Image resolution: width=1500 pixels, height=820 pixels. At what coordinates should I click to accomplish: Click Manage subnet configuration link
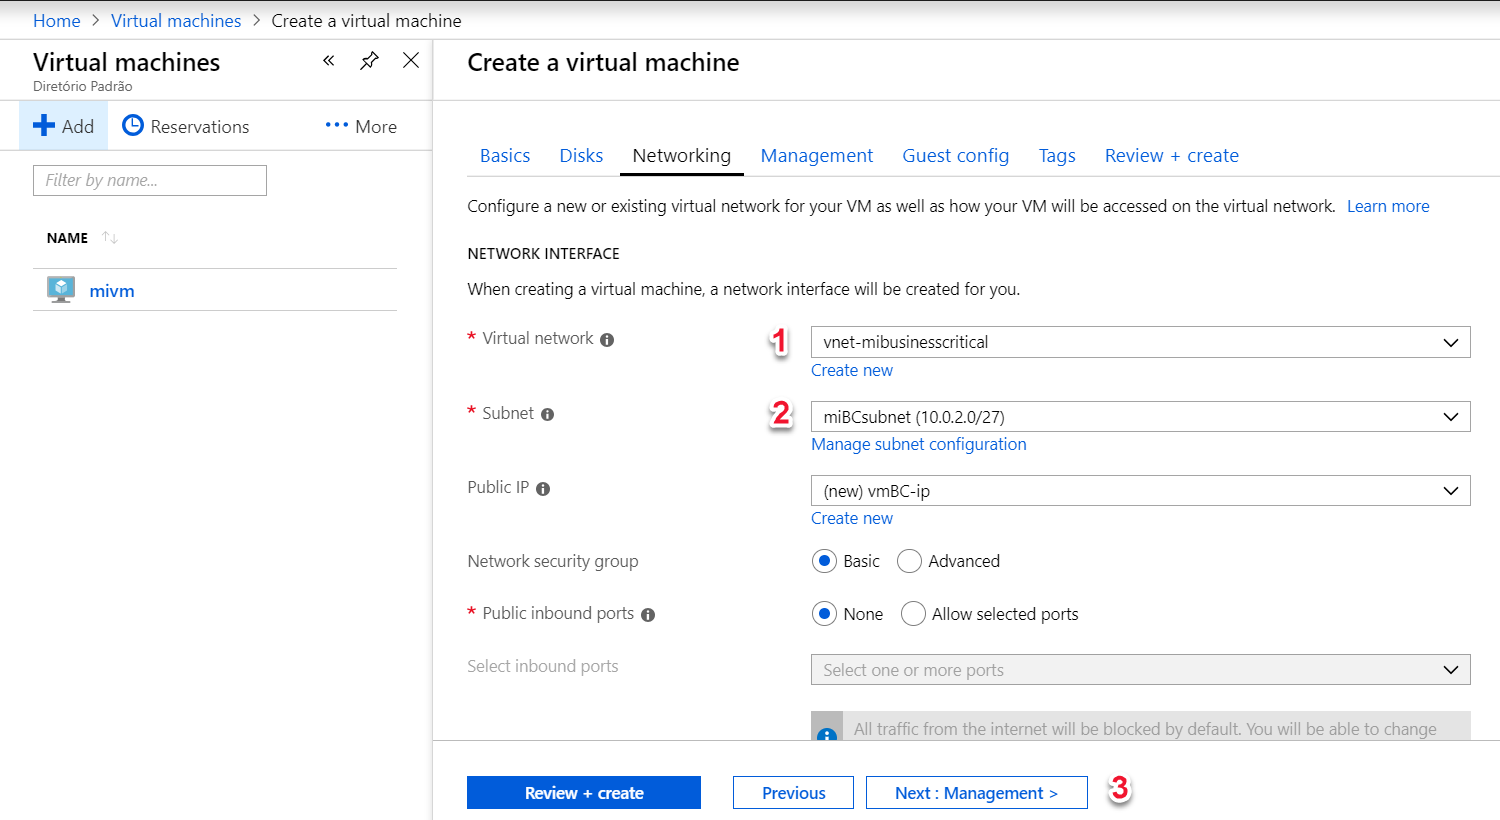point(918,444)
